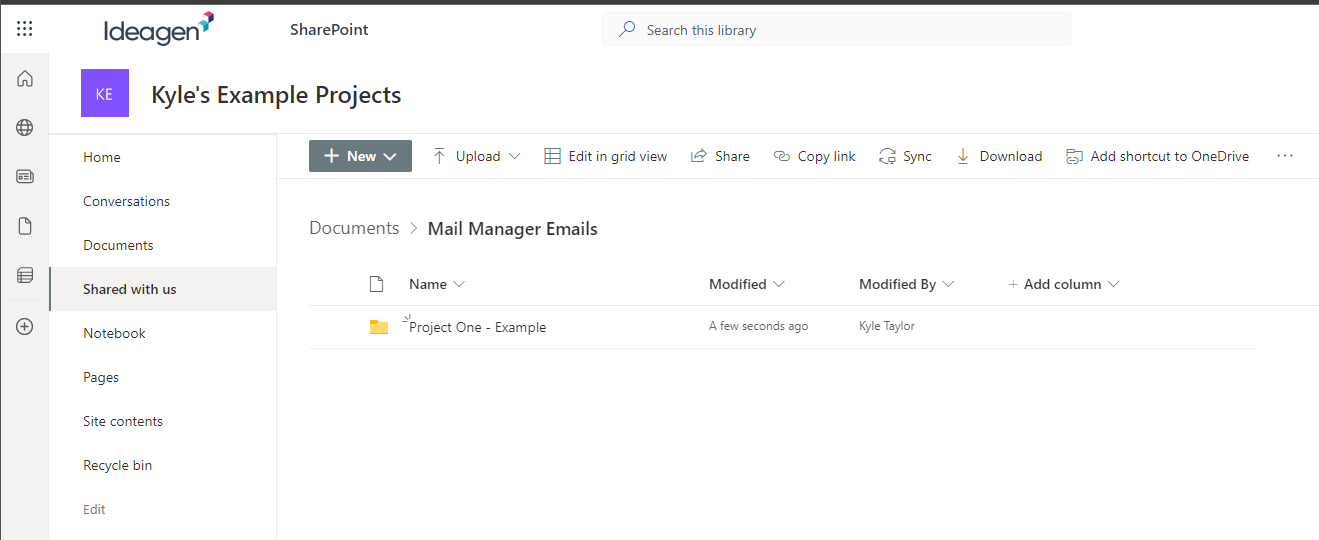Viewport: 1319px width, 540px height.
Task: Click the KE site logo tile
Action: [104, 94]
